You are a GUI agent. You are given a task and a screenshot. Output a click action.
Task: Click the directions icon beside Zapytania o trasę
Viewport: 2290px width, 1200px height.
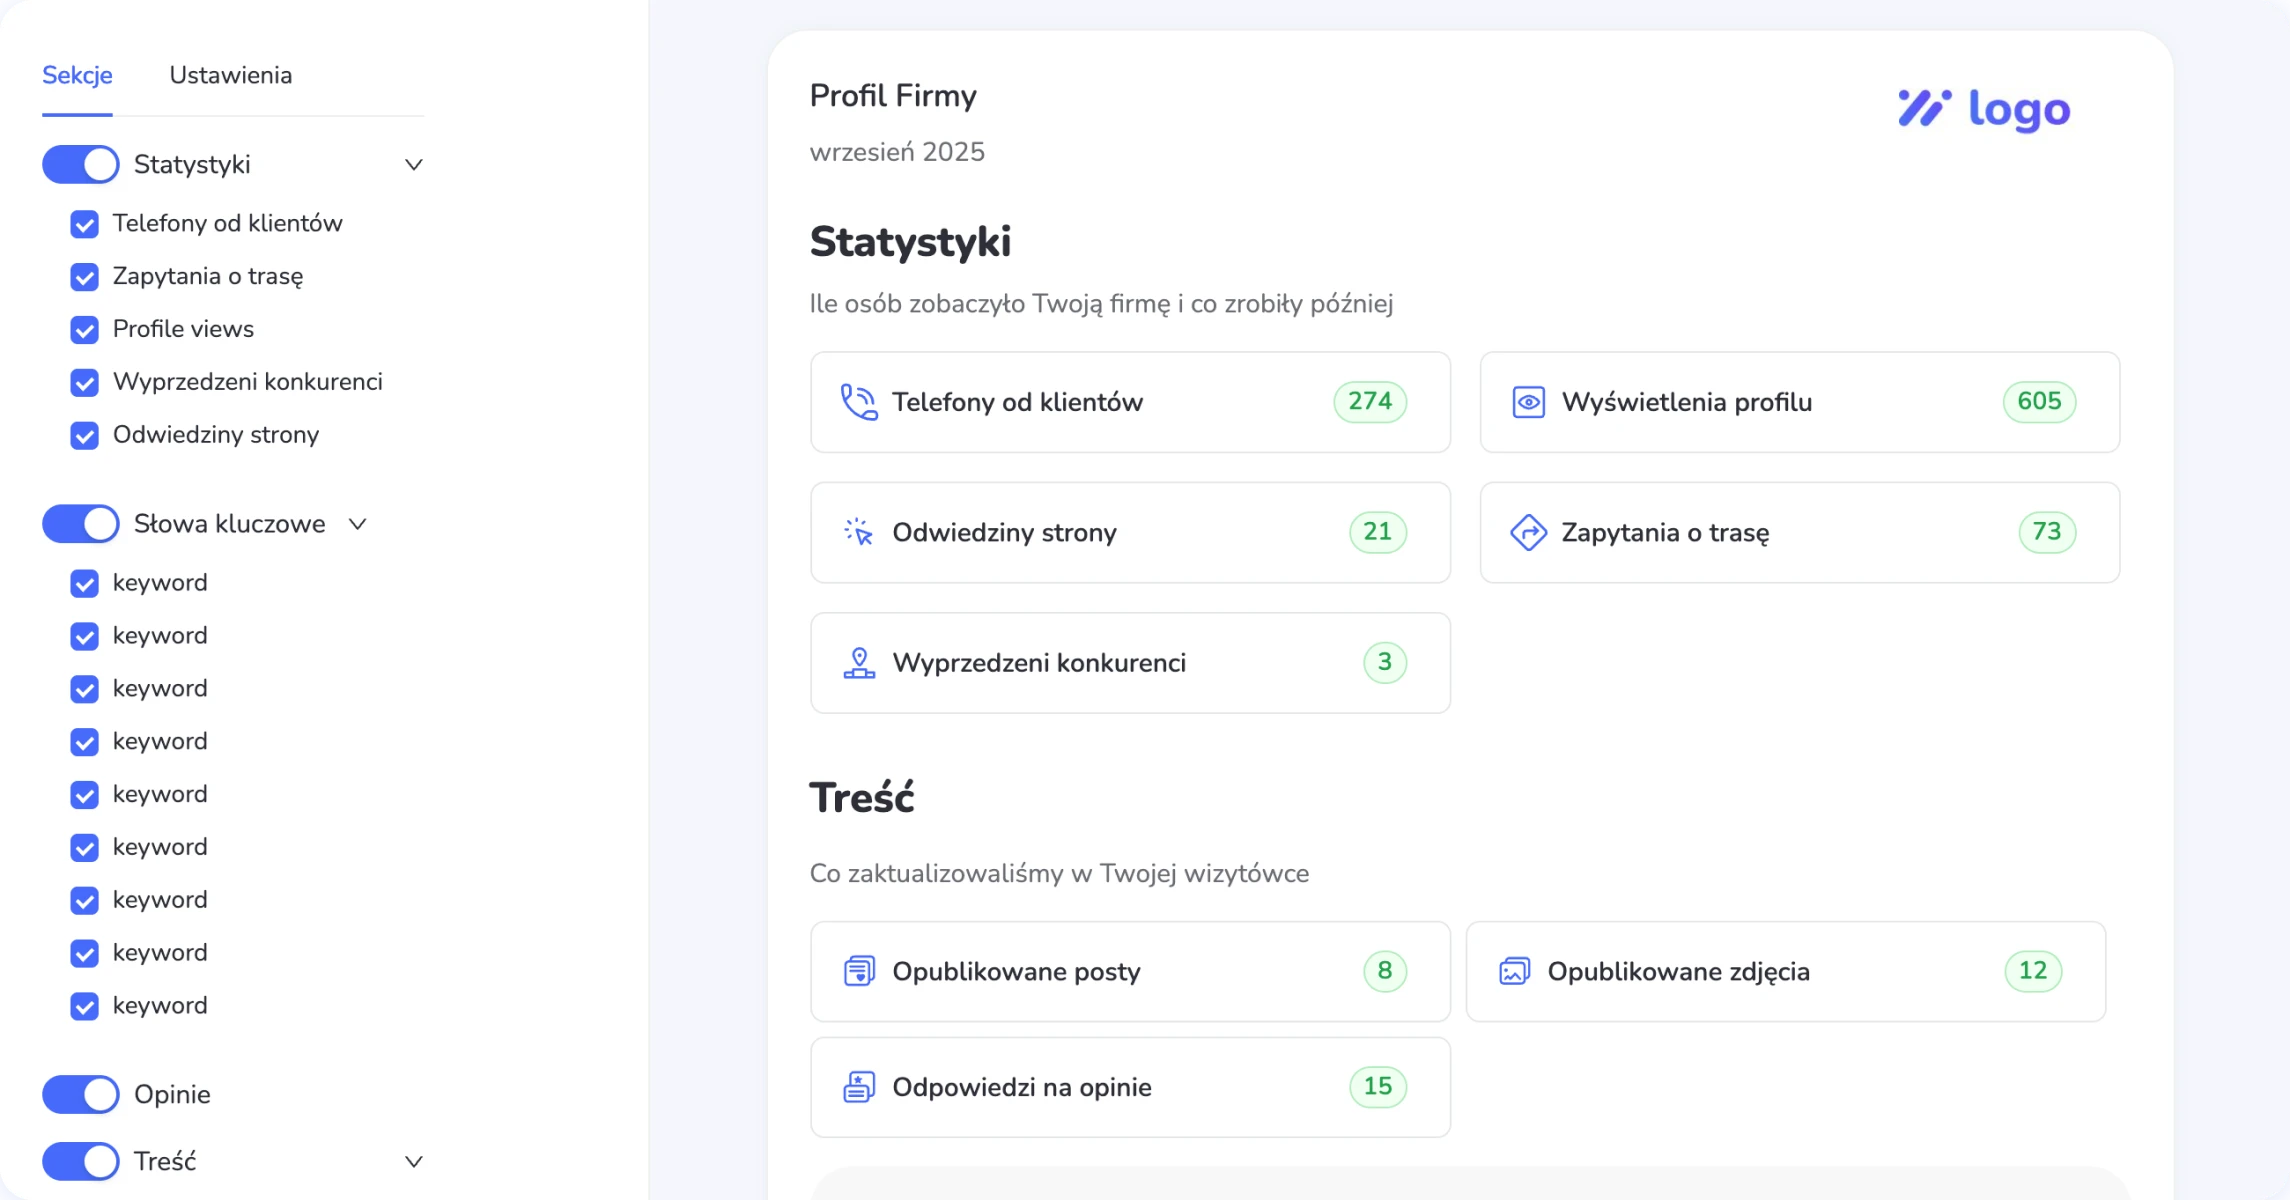tap(1528, 532)
